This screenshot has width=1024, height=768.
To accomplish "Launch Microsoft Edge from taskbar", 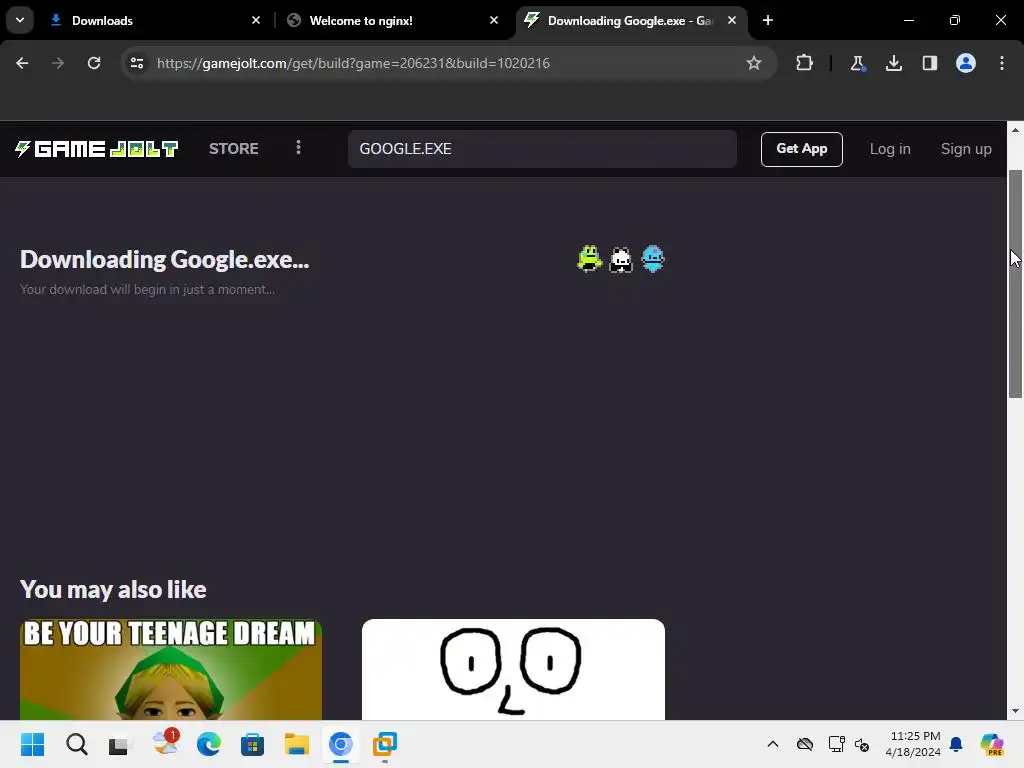I will click(x=209, y=744).
